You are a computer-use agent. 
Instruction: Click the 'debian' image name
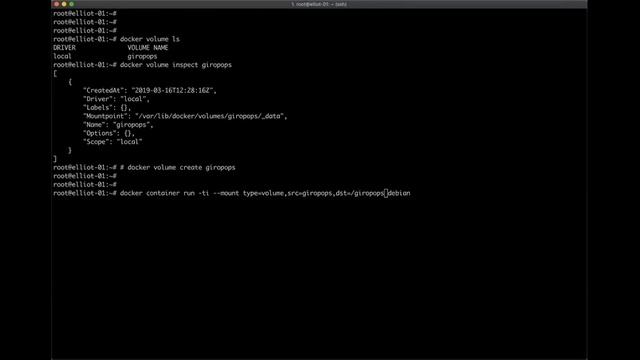pyautogui.click(x=399, y=193)
